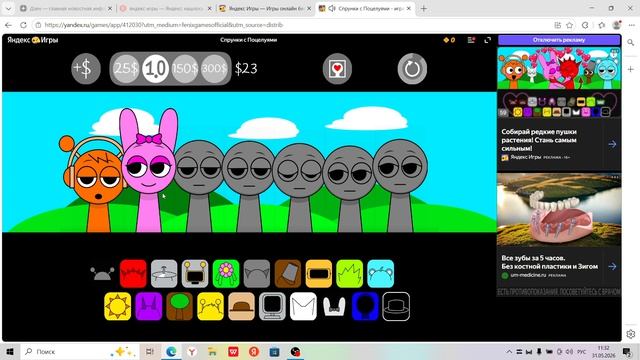The height and width of the screenshot is (360, 640).
Task: Open the 'Все зубы за 5 часов' ad
Action: click(x=549, y=262)
